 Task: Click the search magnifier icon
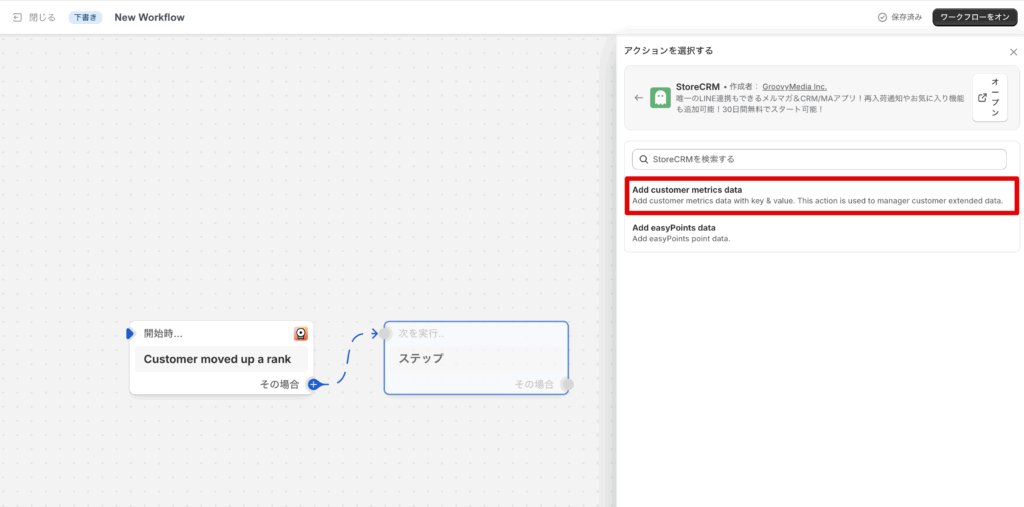pyautogui.click(x=644, y=159)
